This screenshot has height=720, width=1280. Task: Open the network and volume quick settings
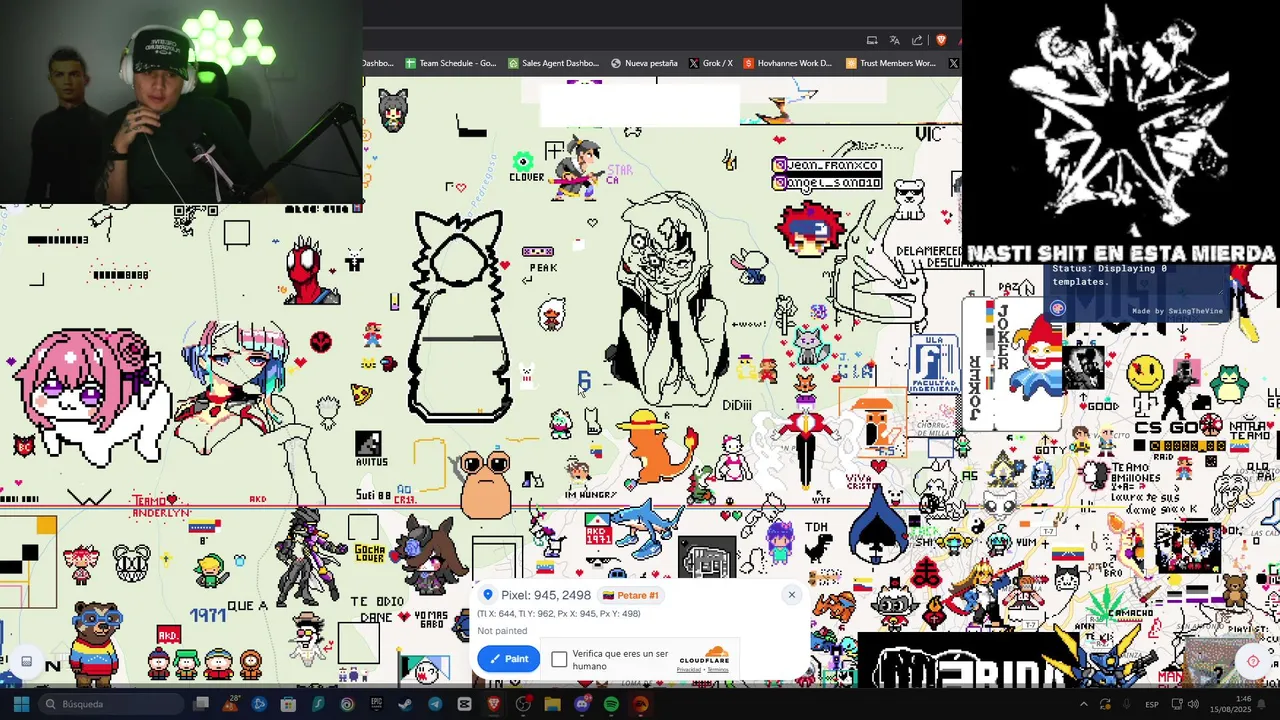click(x=1185, y=704)
